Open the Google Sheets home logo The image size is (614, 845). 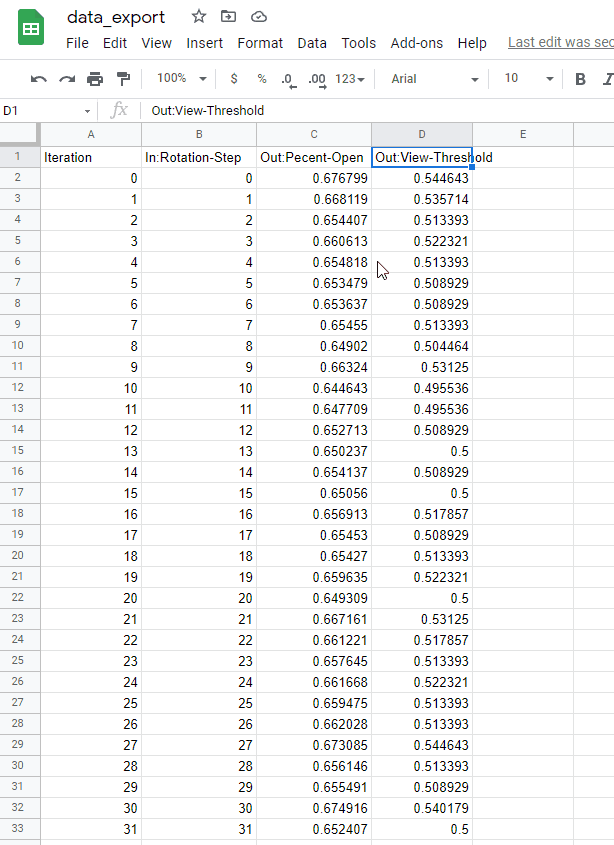(31, 29)
